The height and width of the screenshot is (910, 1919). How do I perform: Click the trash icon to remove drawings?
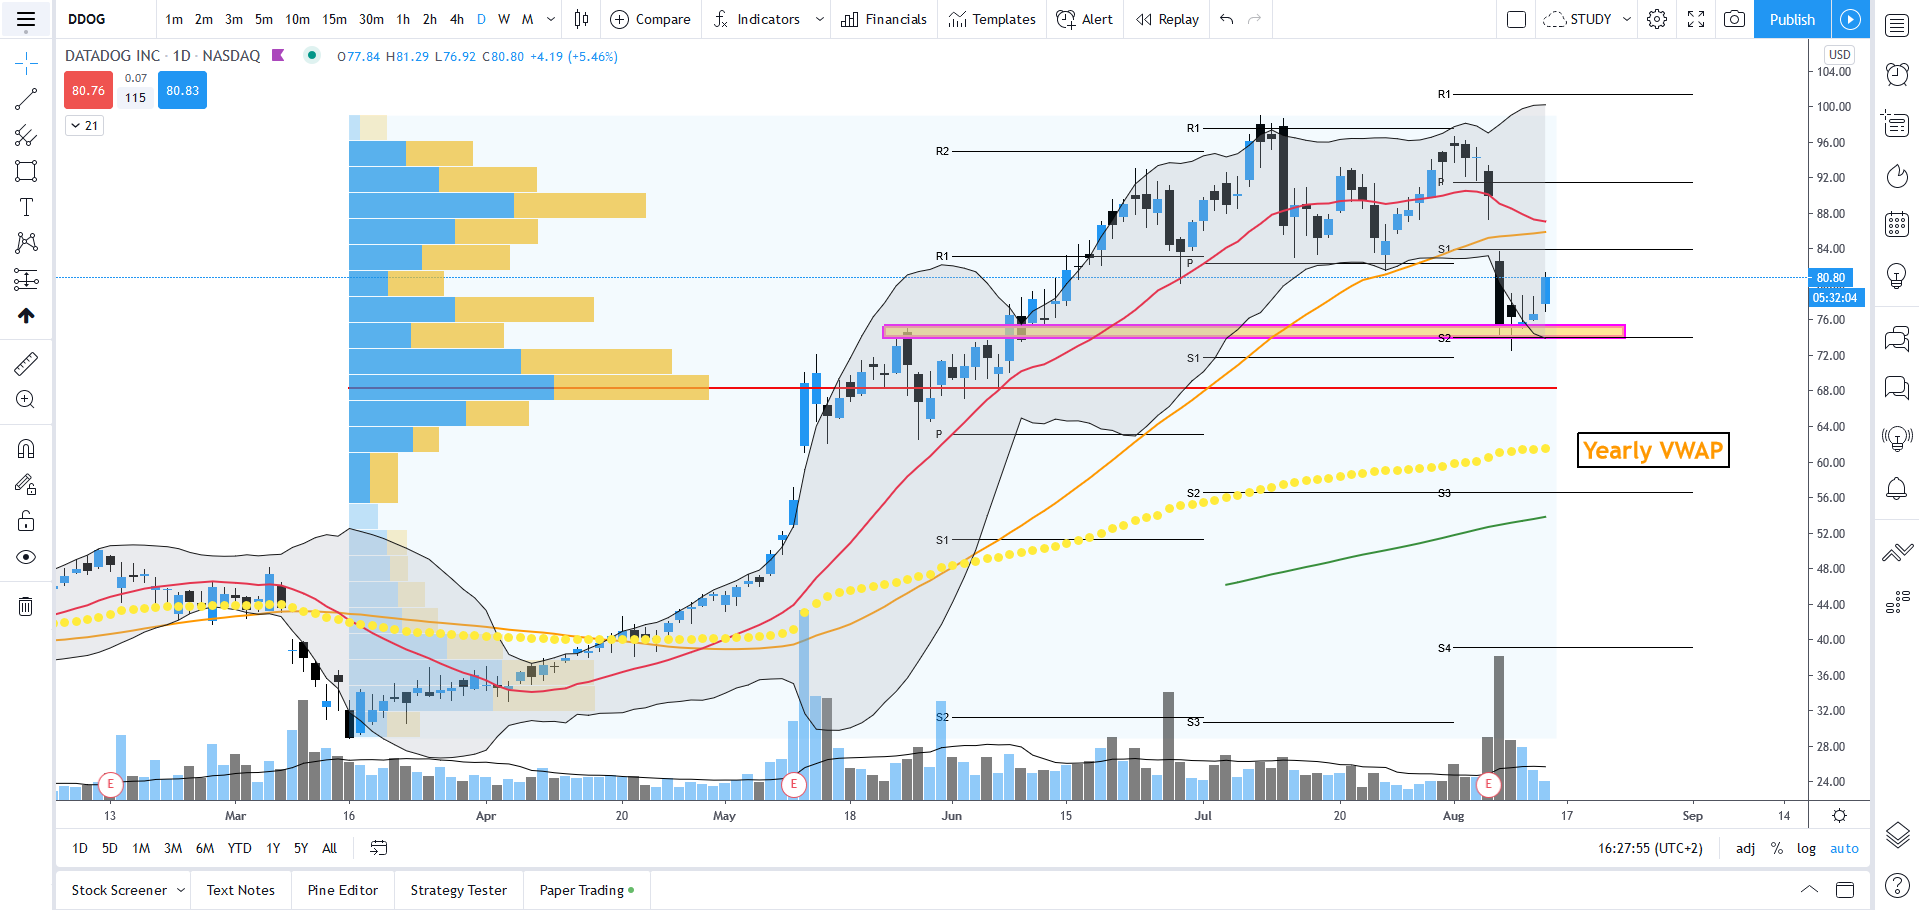pyautogui.click(x=26, y=606)
